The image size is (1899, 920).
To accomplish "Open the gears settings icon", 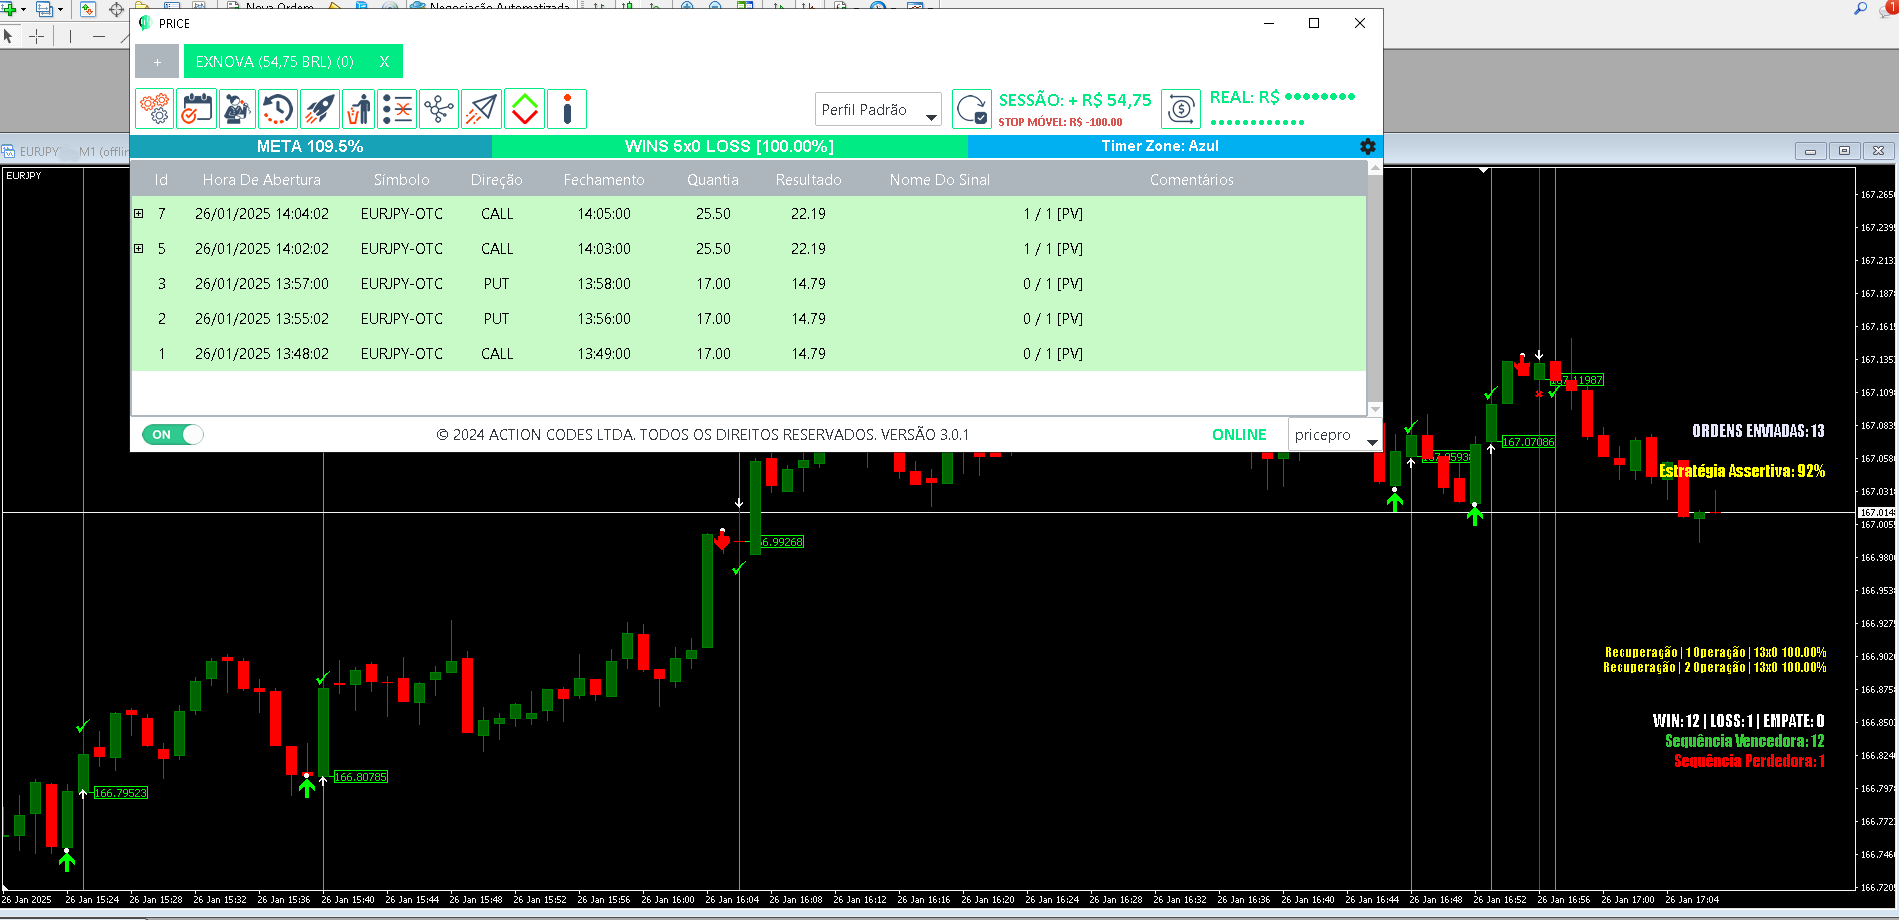I will [x=155, y=109].
